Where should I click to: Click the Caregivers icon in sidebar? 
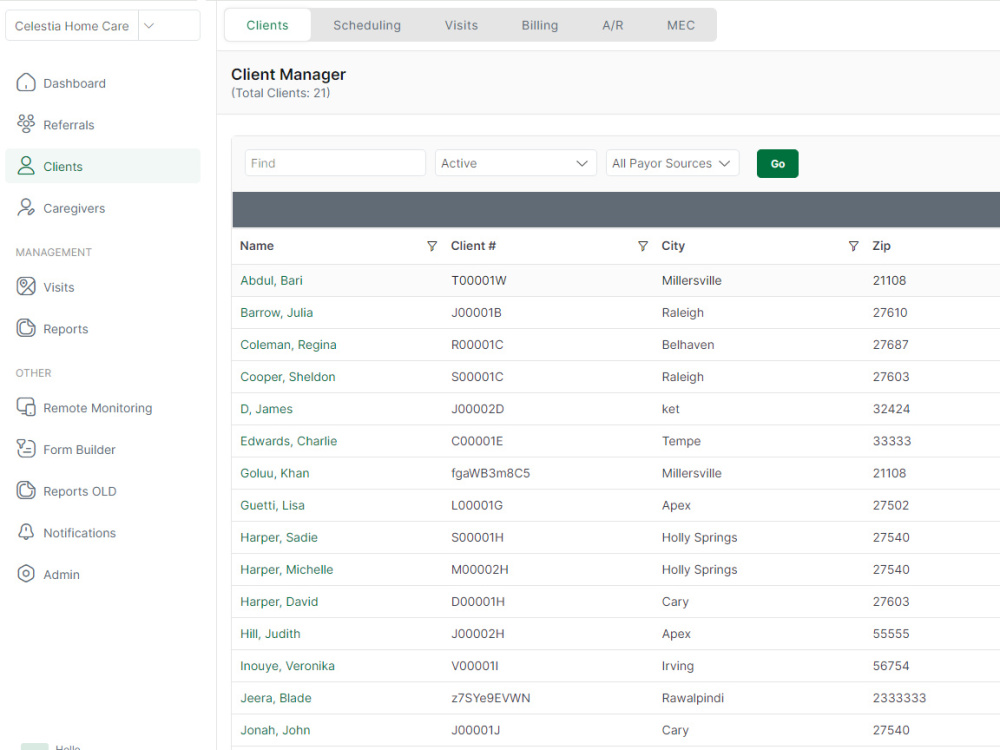(x=26, y=207)
